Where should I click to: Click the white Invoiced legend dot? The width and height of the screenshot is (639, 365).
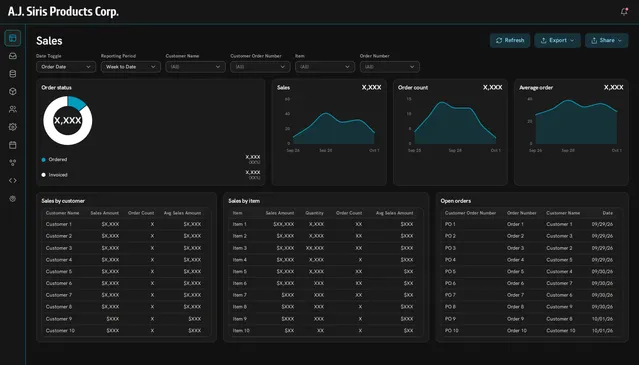pos(44,175)
